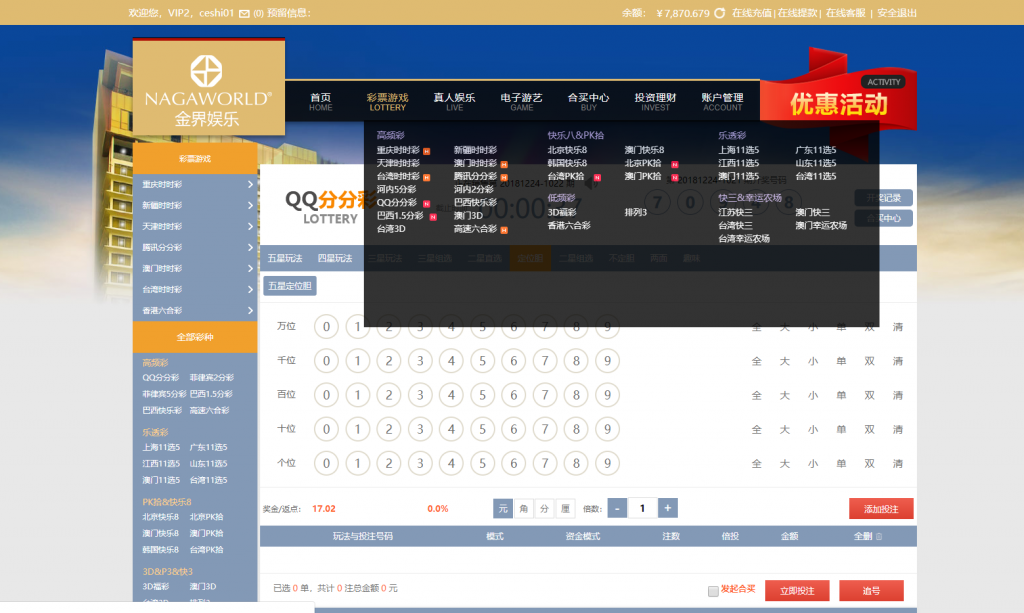Image resolution: width=1024 pixels, height=613 pixels.
Task: Click the 立即投注 button
Action: [x=797, y=590]
